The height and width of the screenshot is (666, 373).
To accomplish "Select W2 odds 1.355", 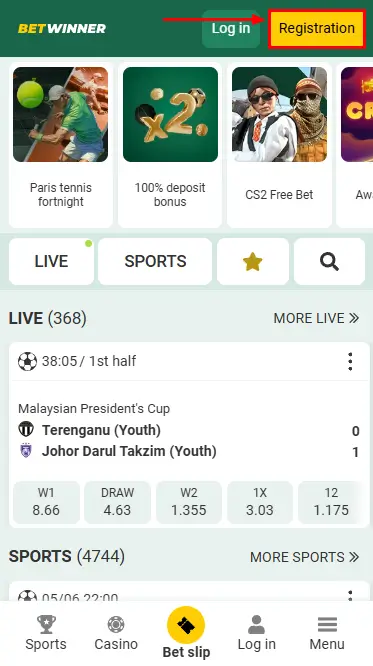I will click(189, 502).
